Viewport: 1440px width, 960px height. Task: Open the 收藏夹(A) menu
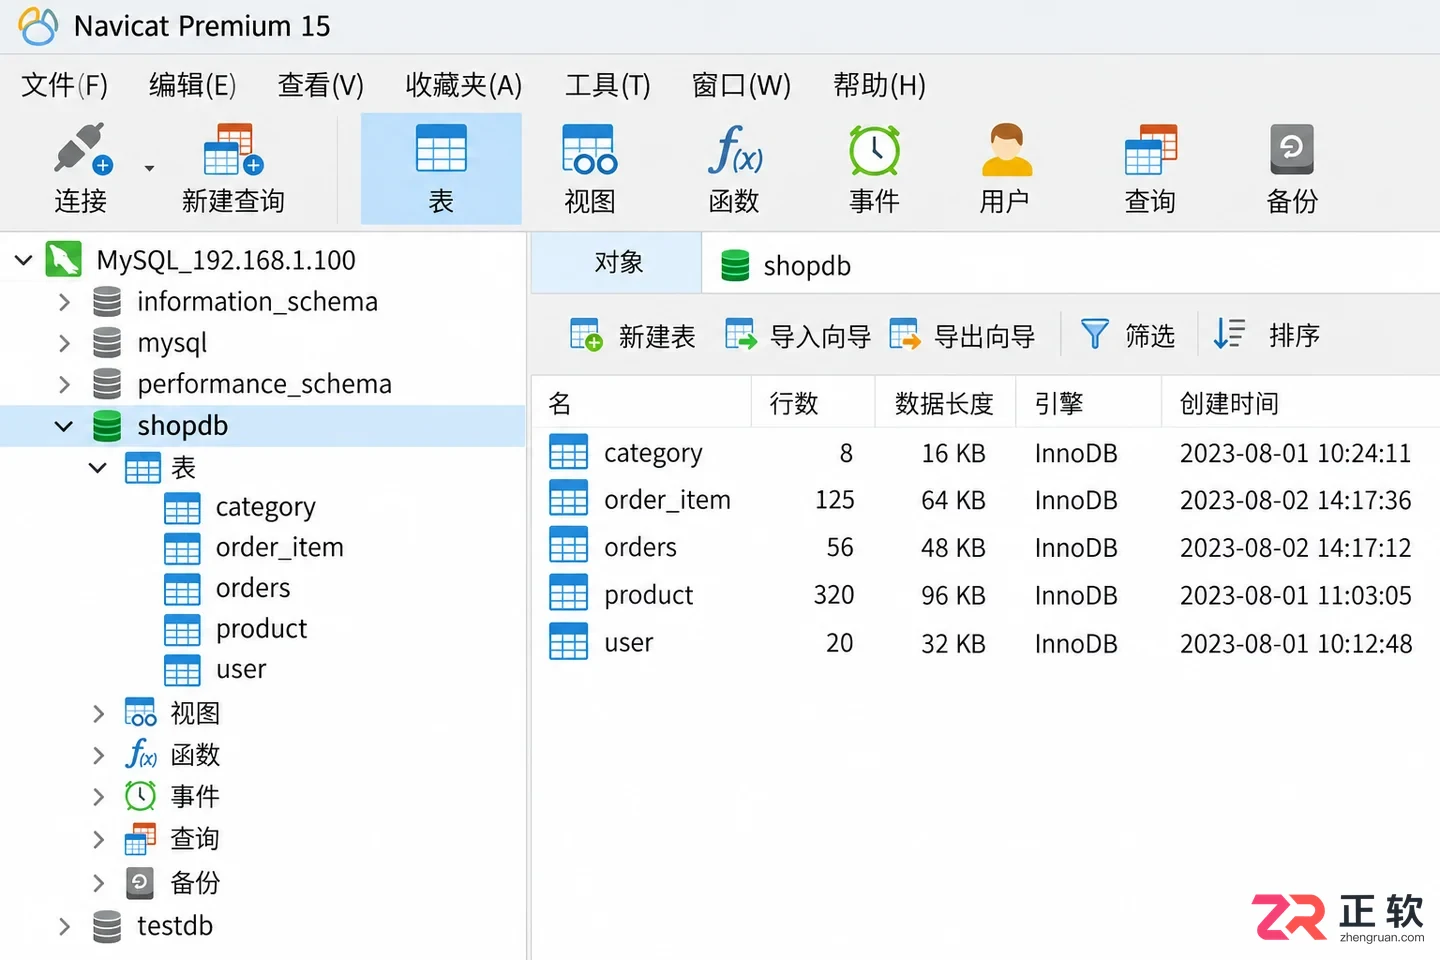464,85
